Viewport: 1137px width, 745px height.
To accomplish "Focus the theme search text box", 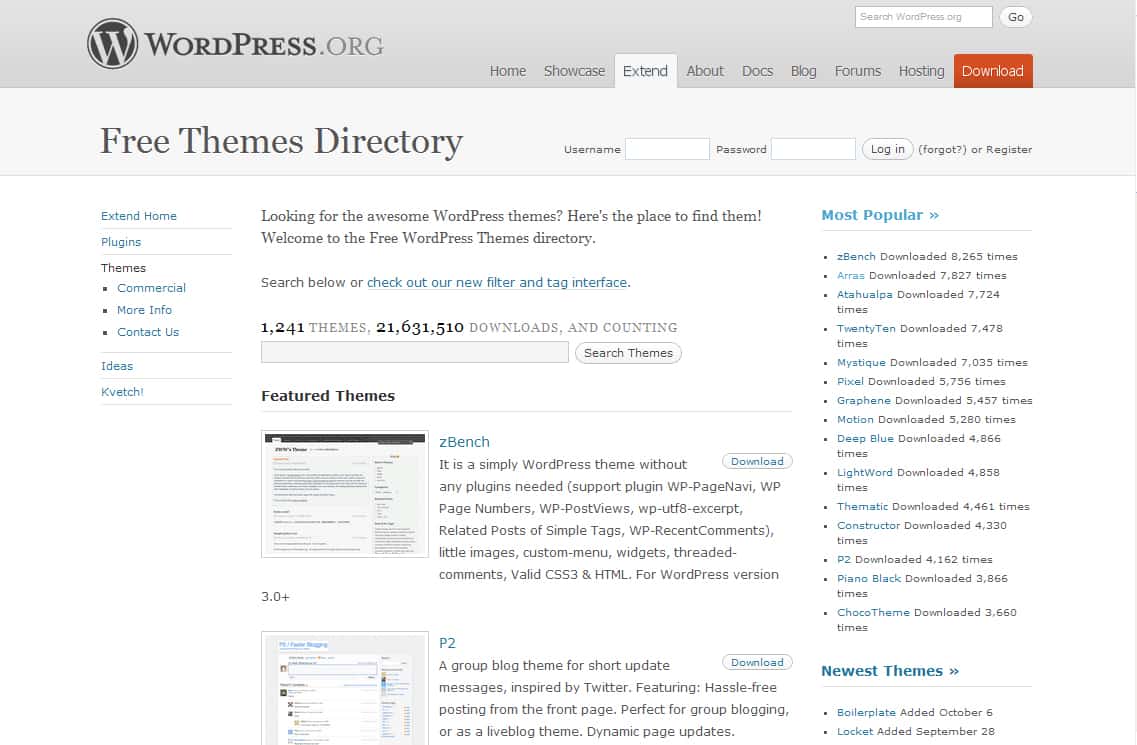I will point(415,353).
